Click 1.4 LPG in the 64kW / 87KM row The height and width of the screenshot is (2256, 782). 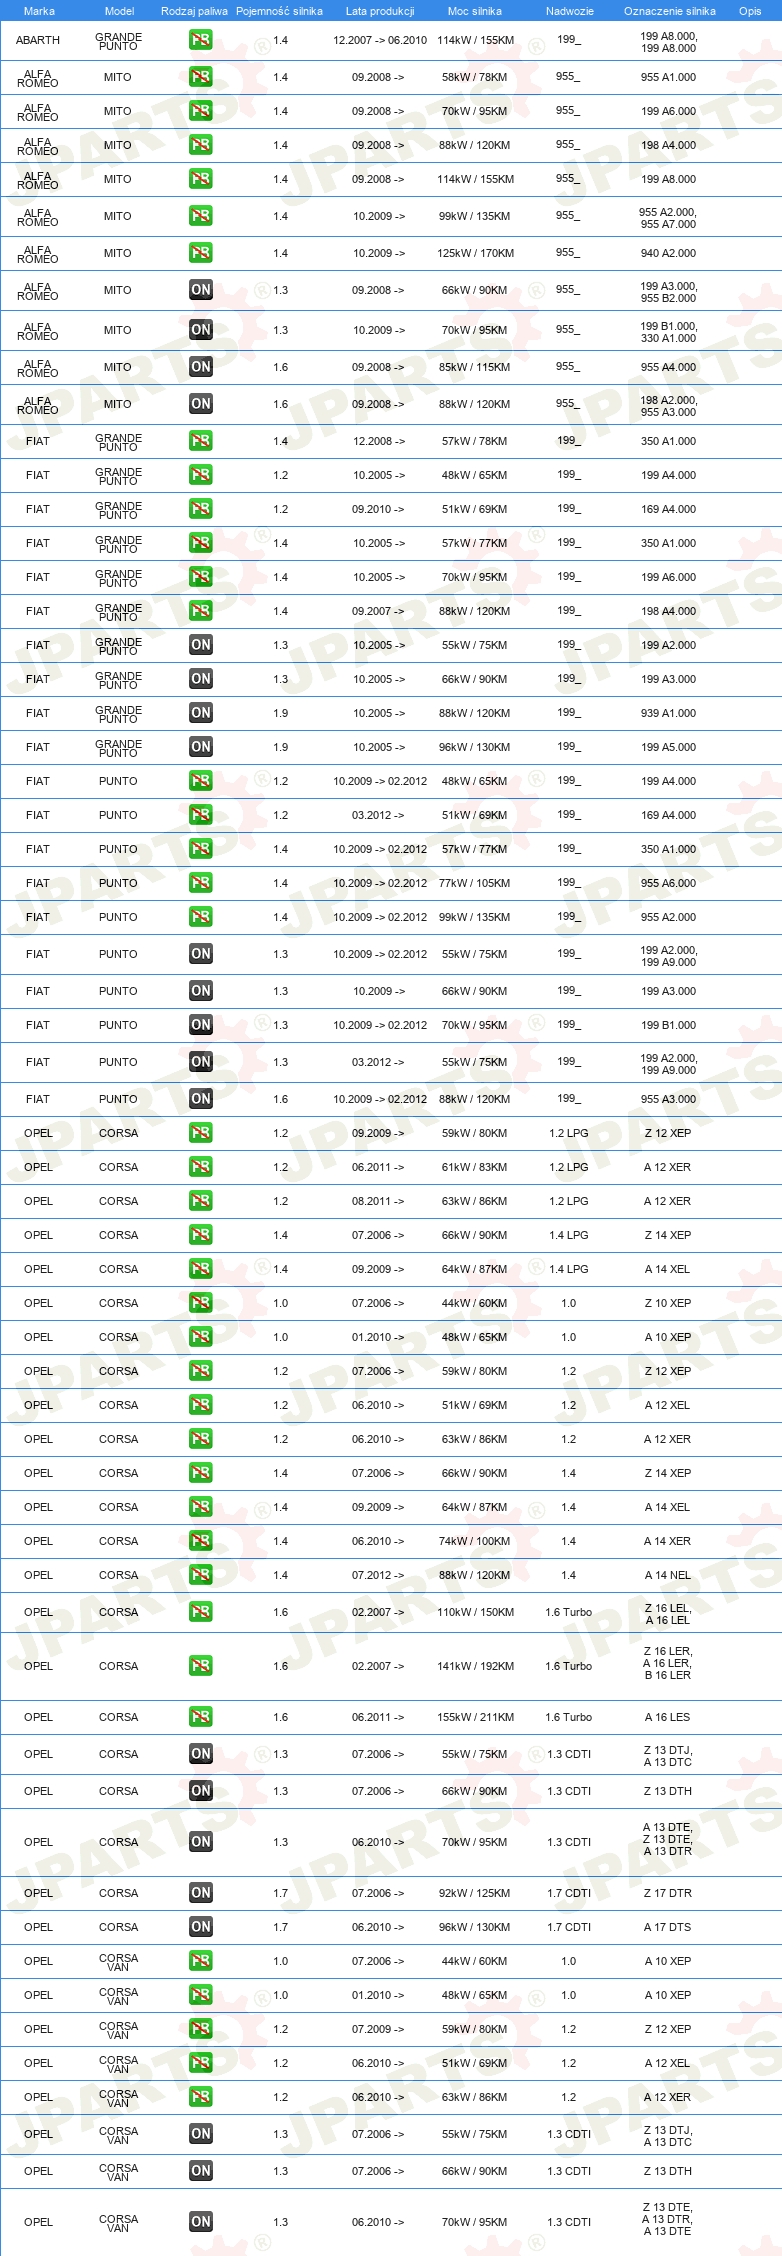click(x=569, y=1269)
